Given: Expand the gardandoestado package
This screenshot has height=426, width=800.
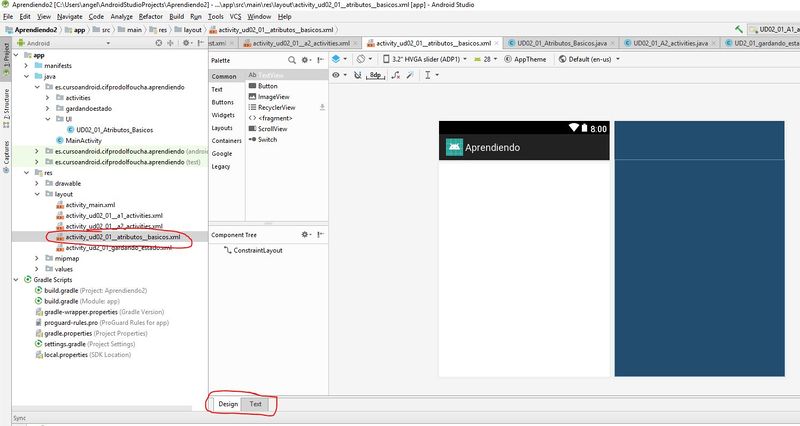Looking at the screenshot, I should [47, 109].
